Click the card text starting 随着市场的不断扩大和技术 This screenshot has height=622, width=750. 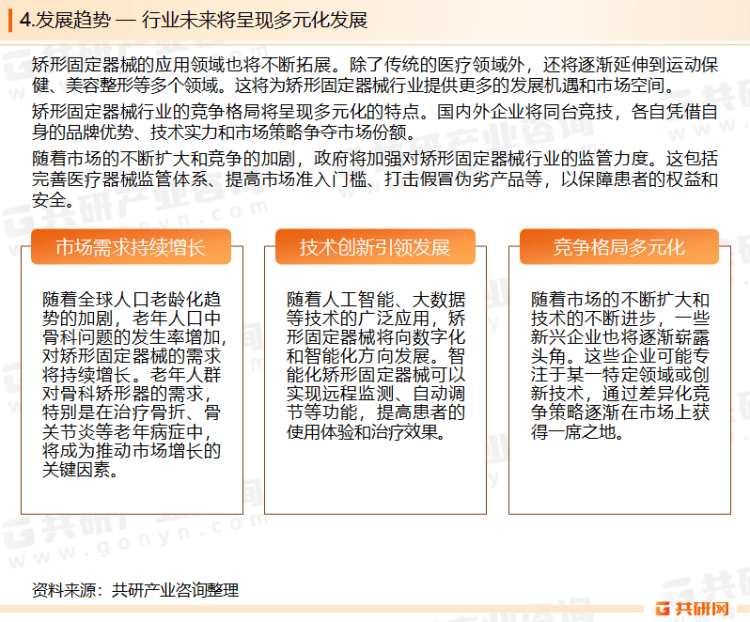620,366
